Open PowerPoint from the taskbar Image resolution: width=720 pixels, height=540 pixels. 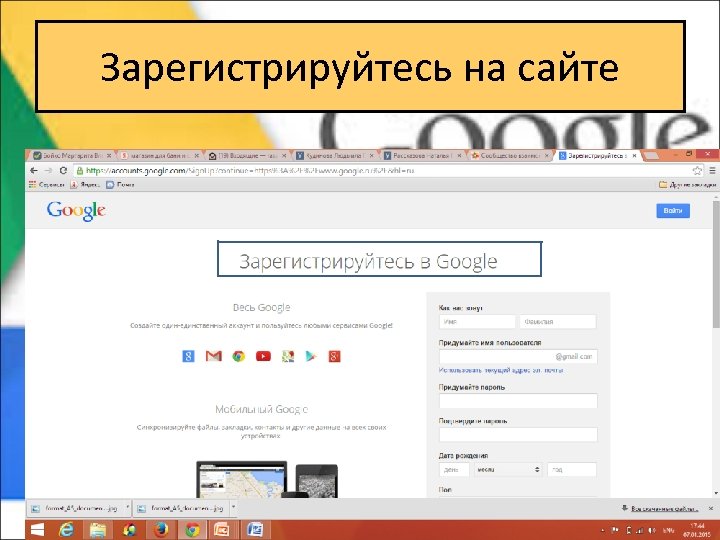pyautogui.click(x=223, y=530)
